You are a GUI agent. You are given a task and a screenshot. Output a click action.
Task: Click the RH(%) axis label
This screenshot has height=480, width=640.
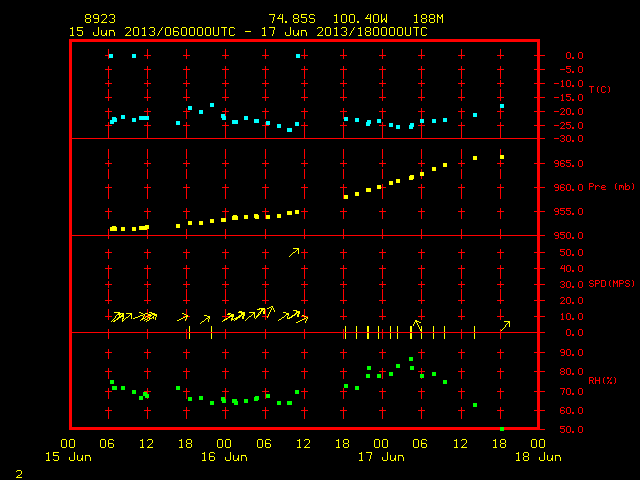(x=602, y=380)
